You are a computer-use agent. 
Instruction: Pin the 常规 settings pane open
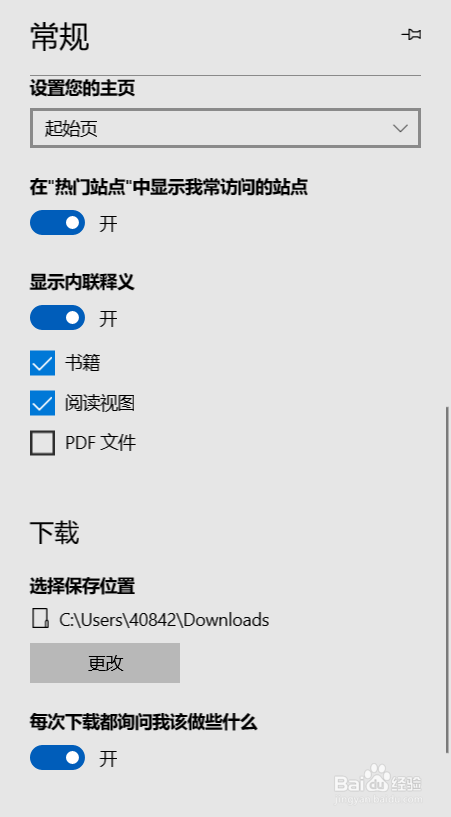411,35
